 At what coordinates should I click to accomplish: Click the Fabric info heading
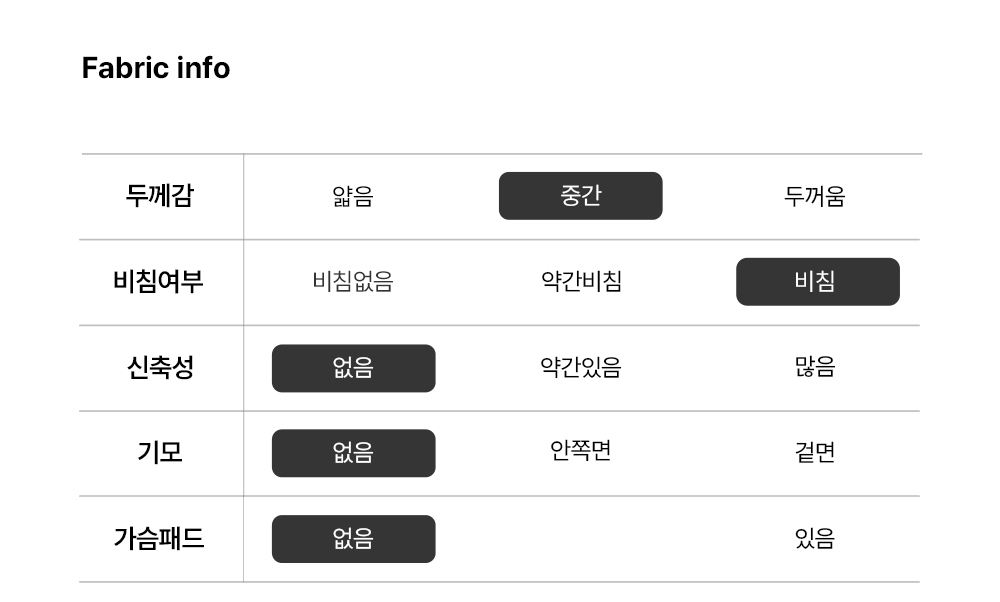tap(156, 68)
